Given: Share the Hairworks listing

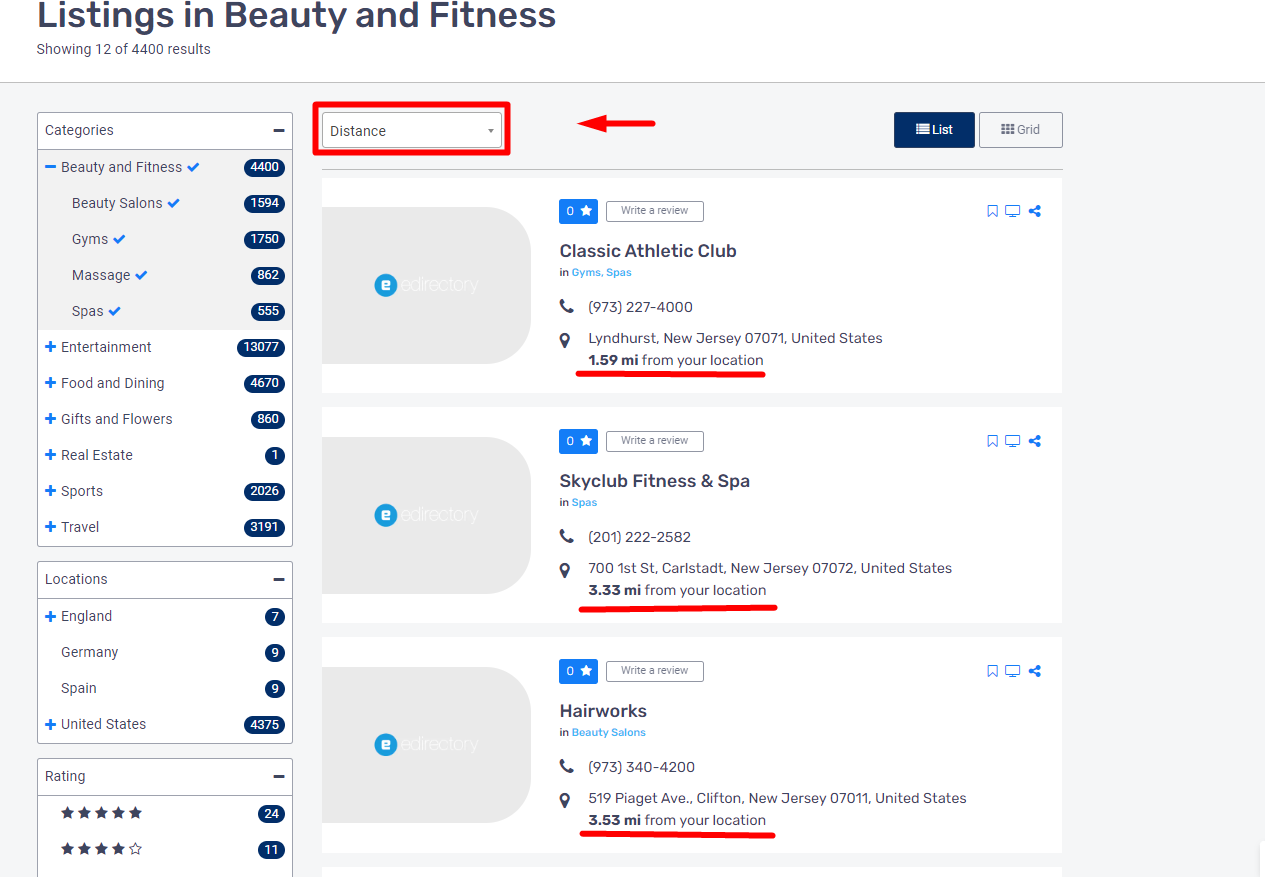Looking at the screenshot, I should point(1035,671).
